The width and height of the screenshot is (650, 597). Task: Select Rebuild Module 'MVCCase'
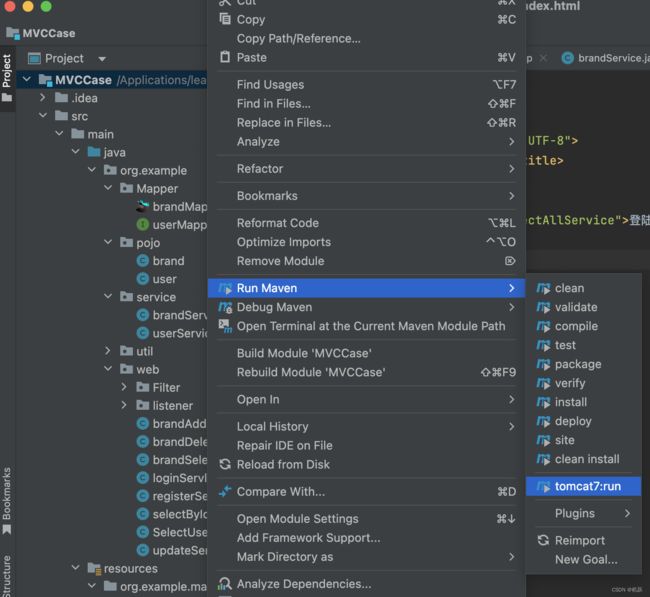(x=366, y=372)
